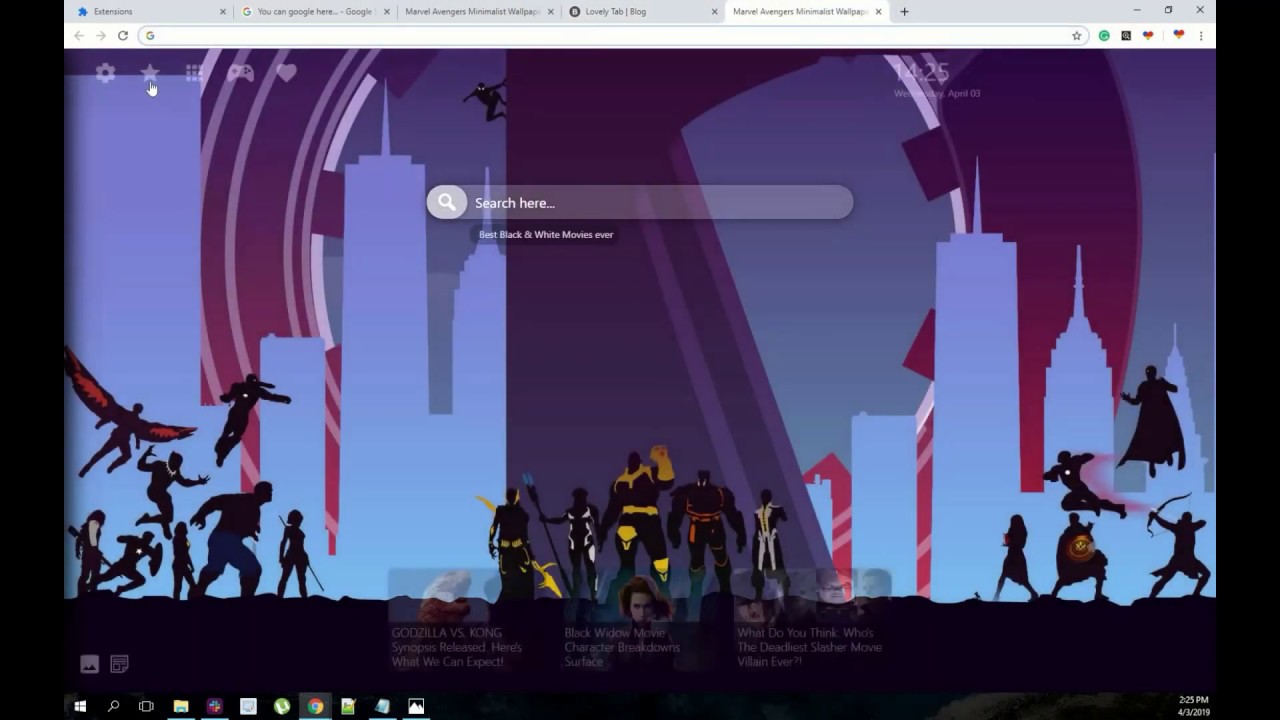The width and height of the screenshot is (1280, 720).
Task: Open the wallpaper image icon
Action: coord(89,664)
